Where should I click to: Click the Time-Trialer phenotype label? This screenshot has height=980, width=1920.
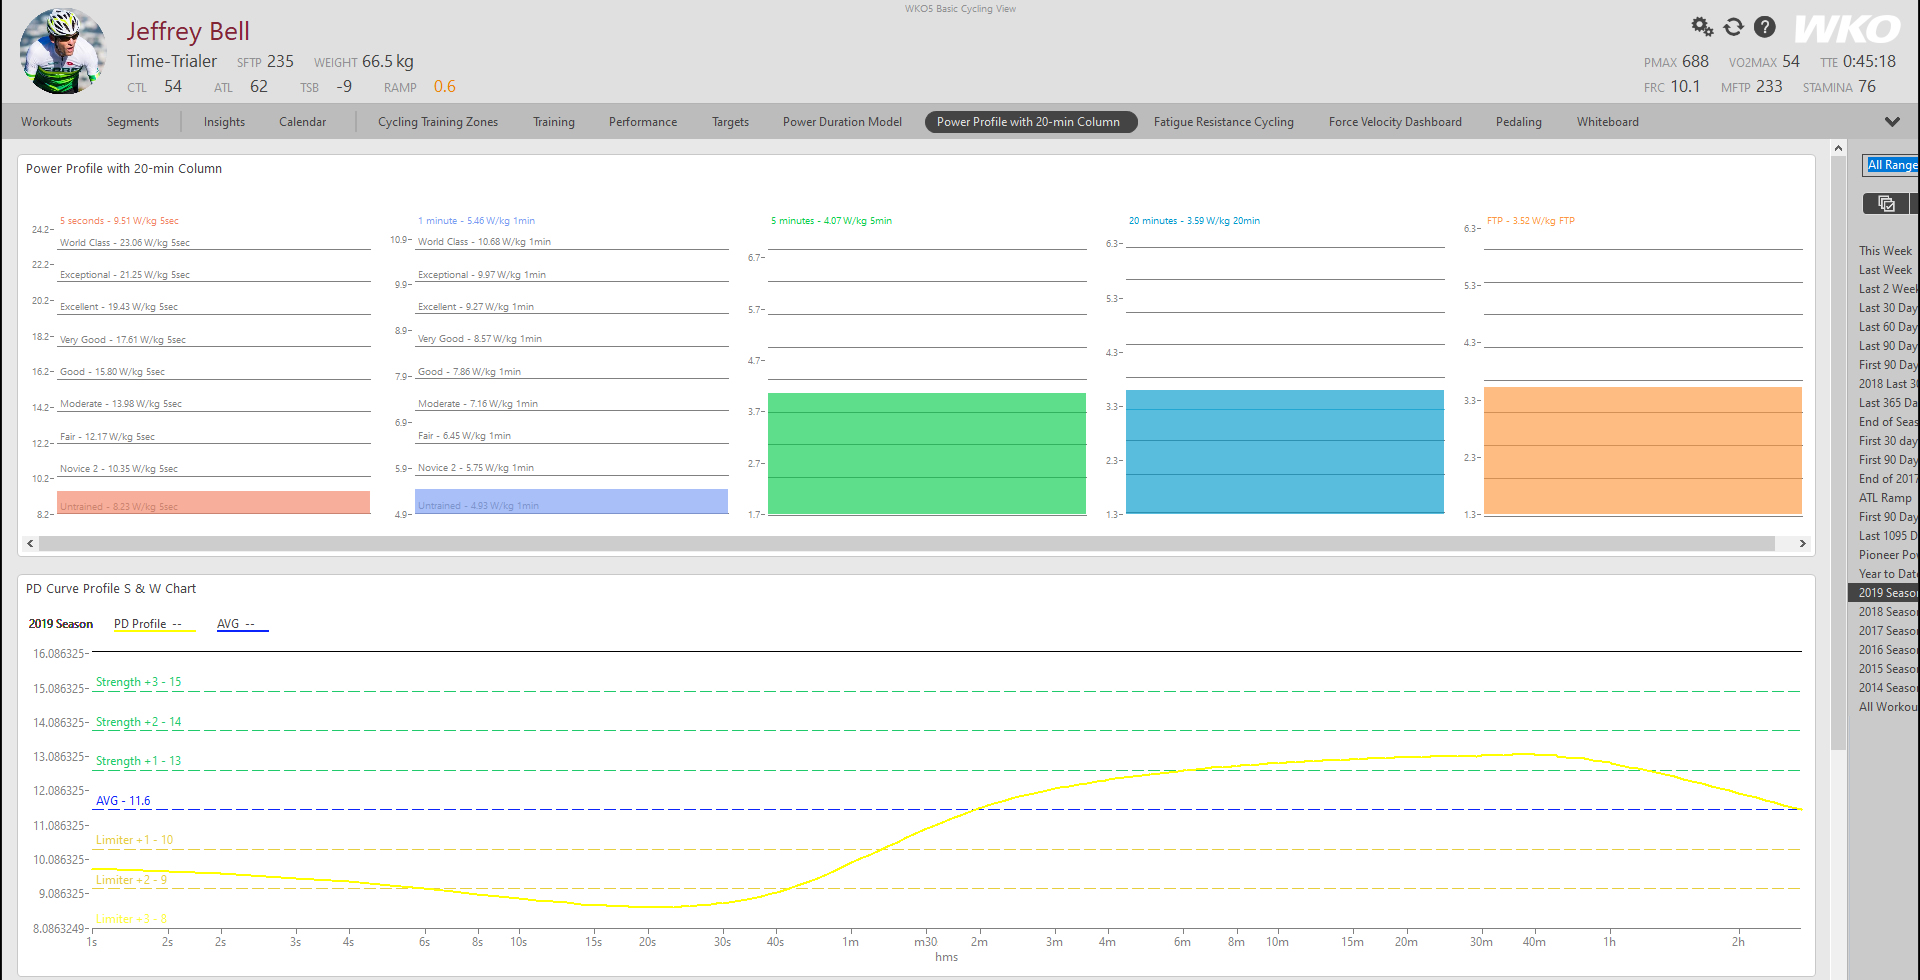click(x=172, y=62)
